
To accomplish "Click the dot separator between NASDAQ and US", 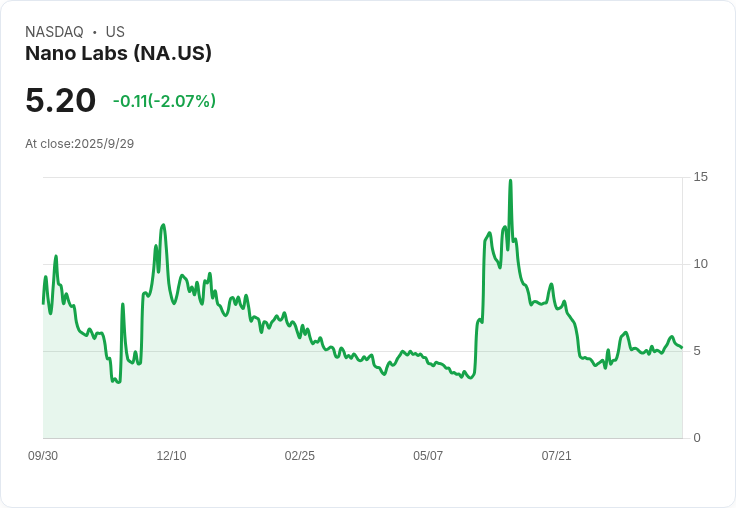I will click(94, 32).
